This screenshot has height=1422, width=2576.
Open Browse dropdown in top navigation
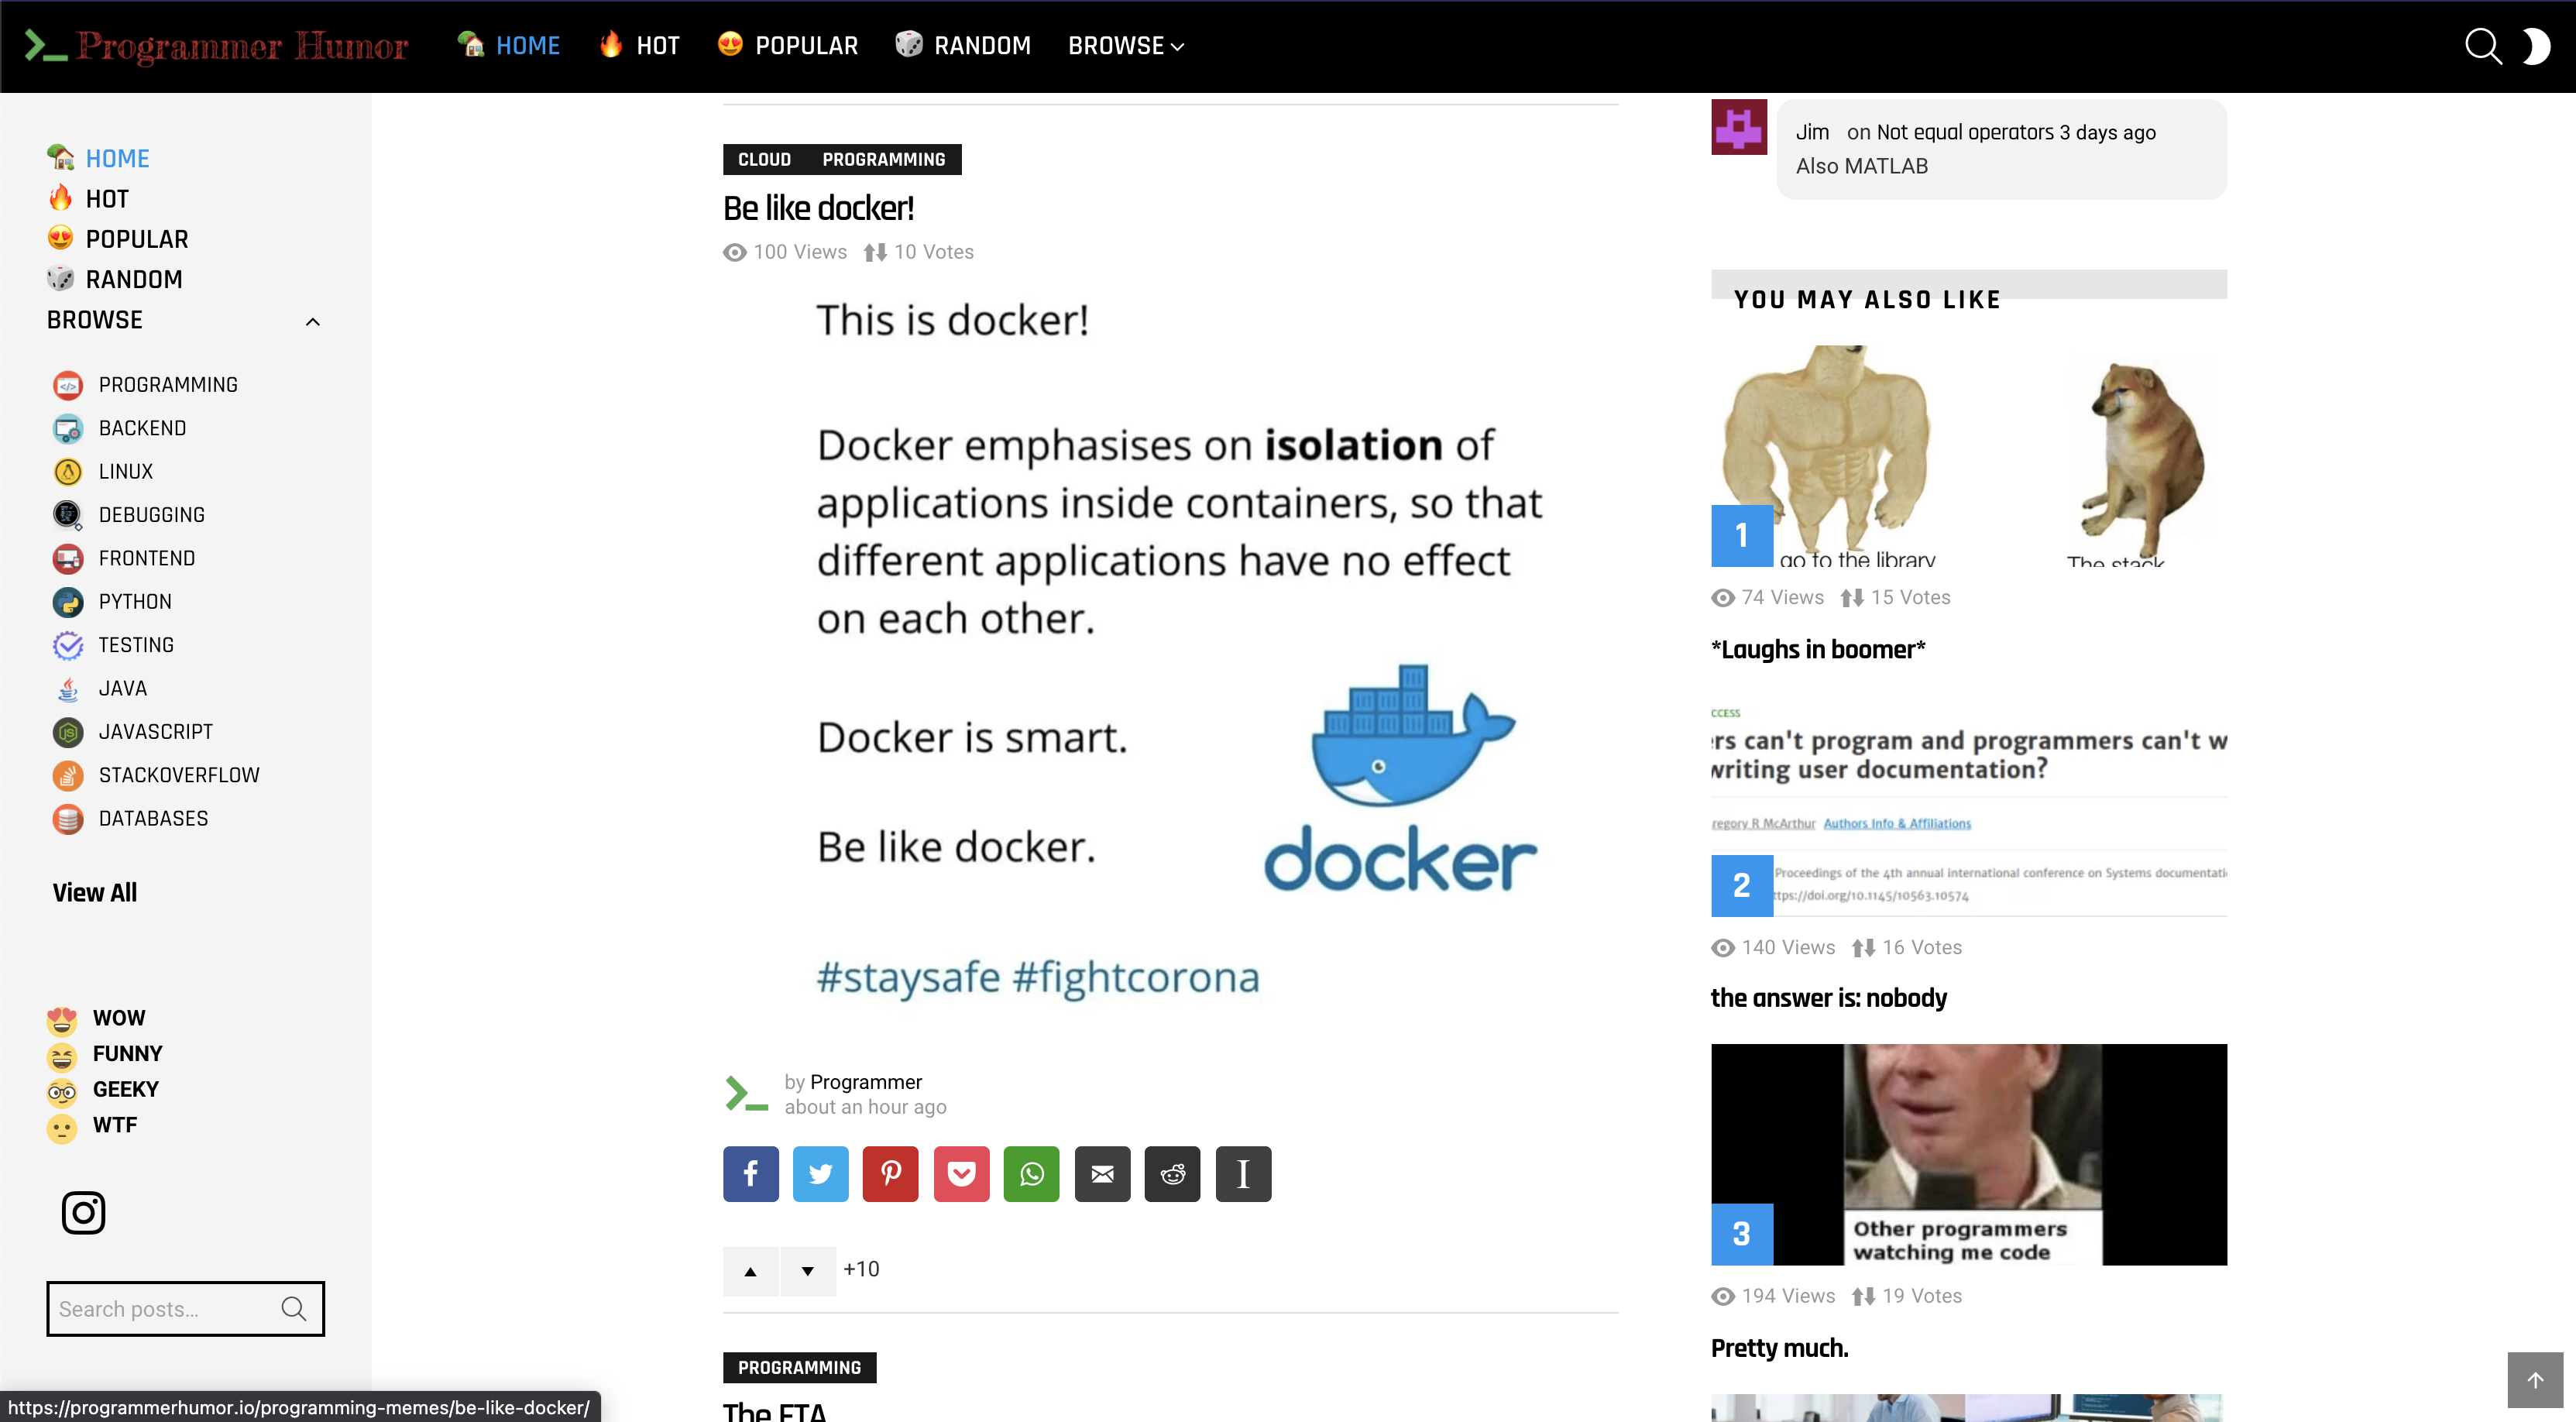1125,46
